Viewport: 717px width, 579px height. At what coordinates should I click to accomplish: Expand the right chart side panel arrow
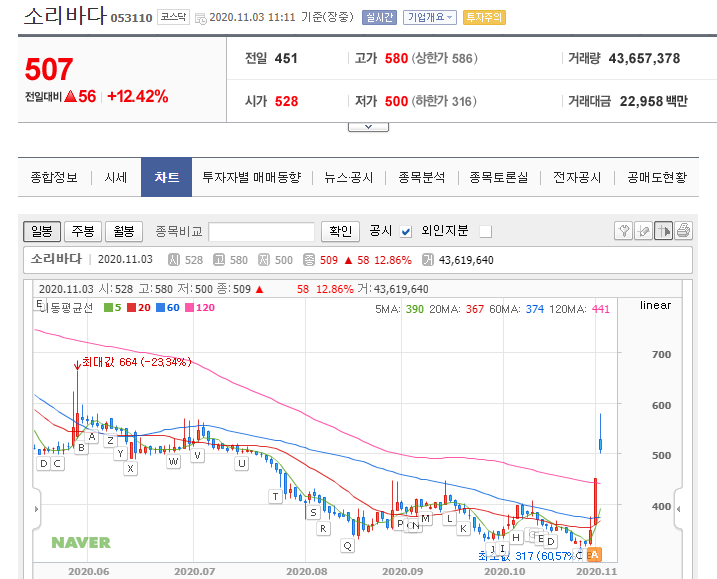(x=678, y=509)
